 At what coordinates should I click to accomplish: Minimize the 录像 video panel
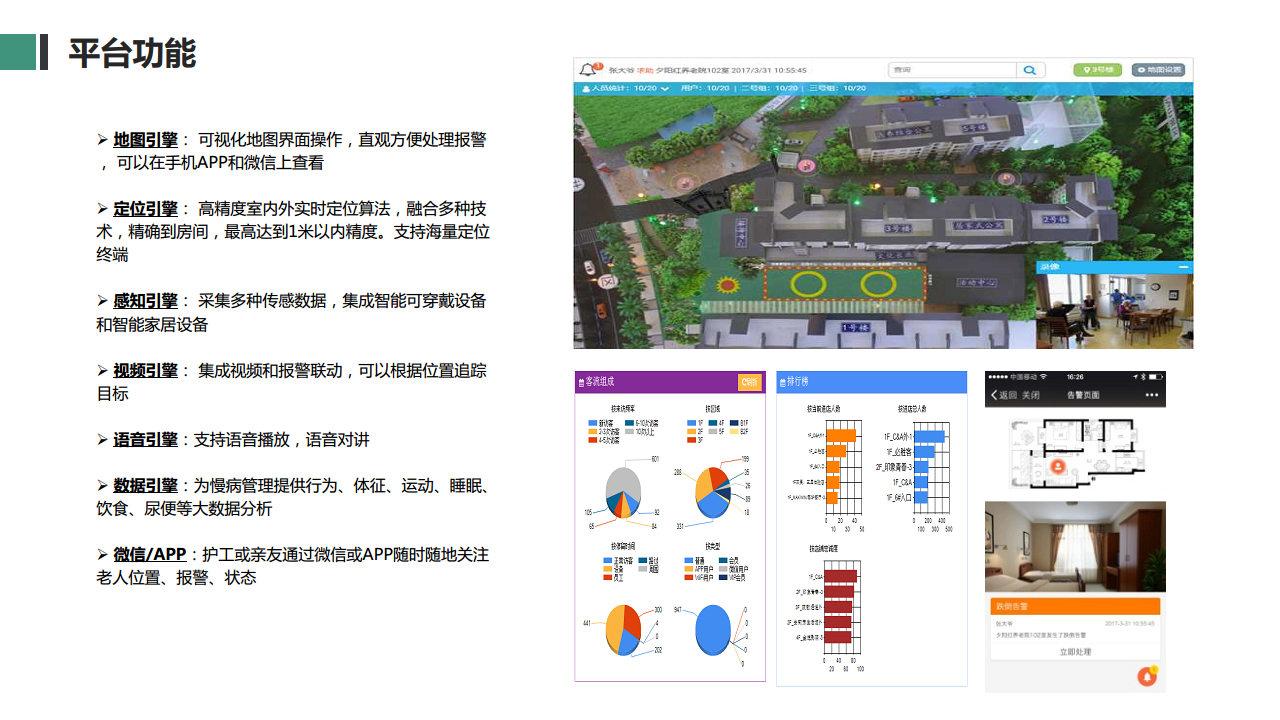coord(1185,267)
